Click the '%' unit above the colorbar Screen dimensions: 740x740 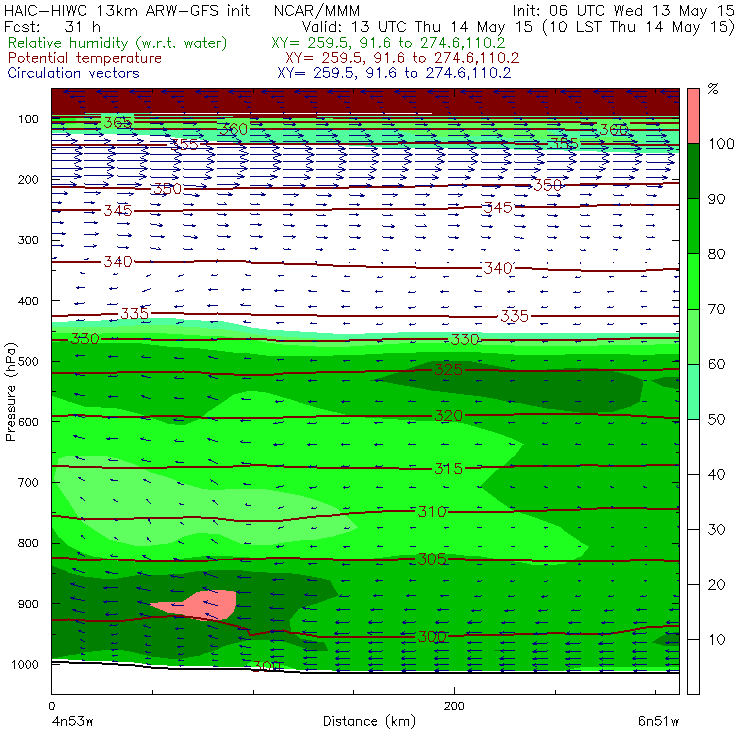point(713,89)
